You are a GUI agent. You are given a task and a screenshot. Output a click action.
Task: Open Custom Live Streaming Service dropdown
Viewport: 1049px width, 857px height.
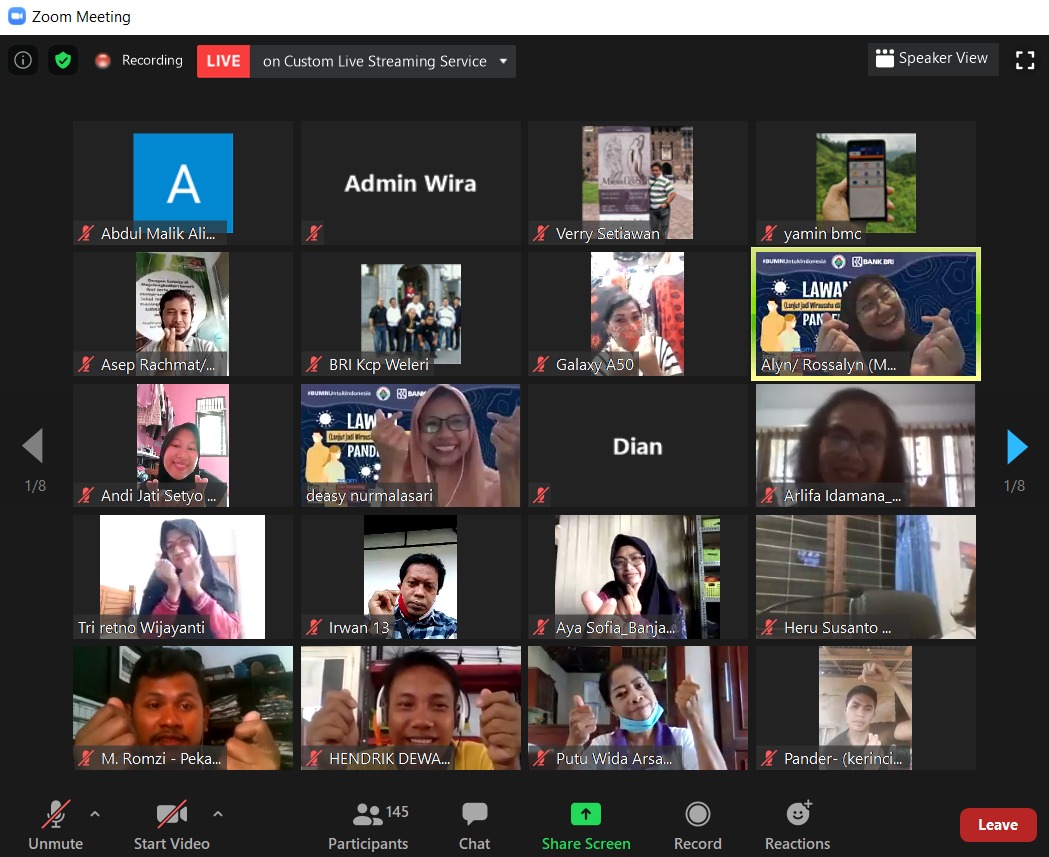point(503,61)
